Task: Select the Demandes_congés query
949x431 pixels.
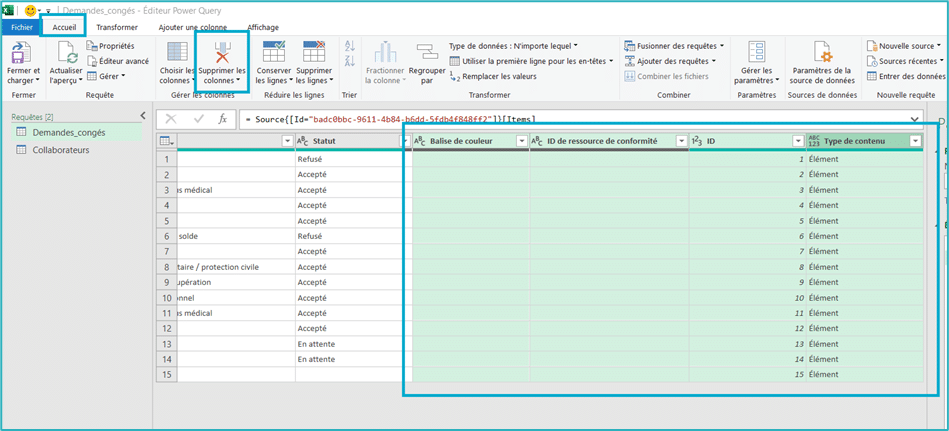Action: point(76,133)
